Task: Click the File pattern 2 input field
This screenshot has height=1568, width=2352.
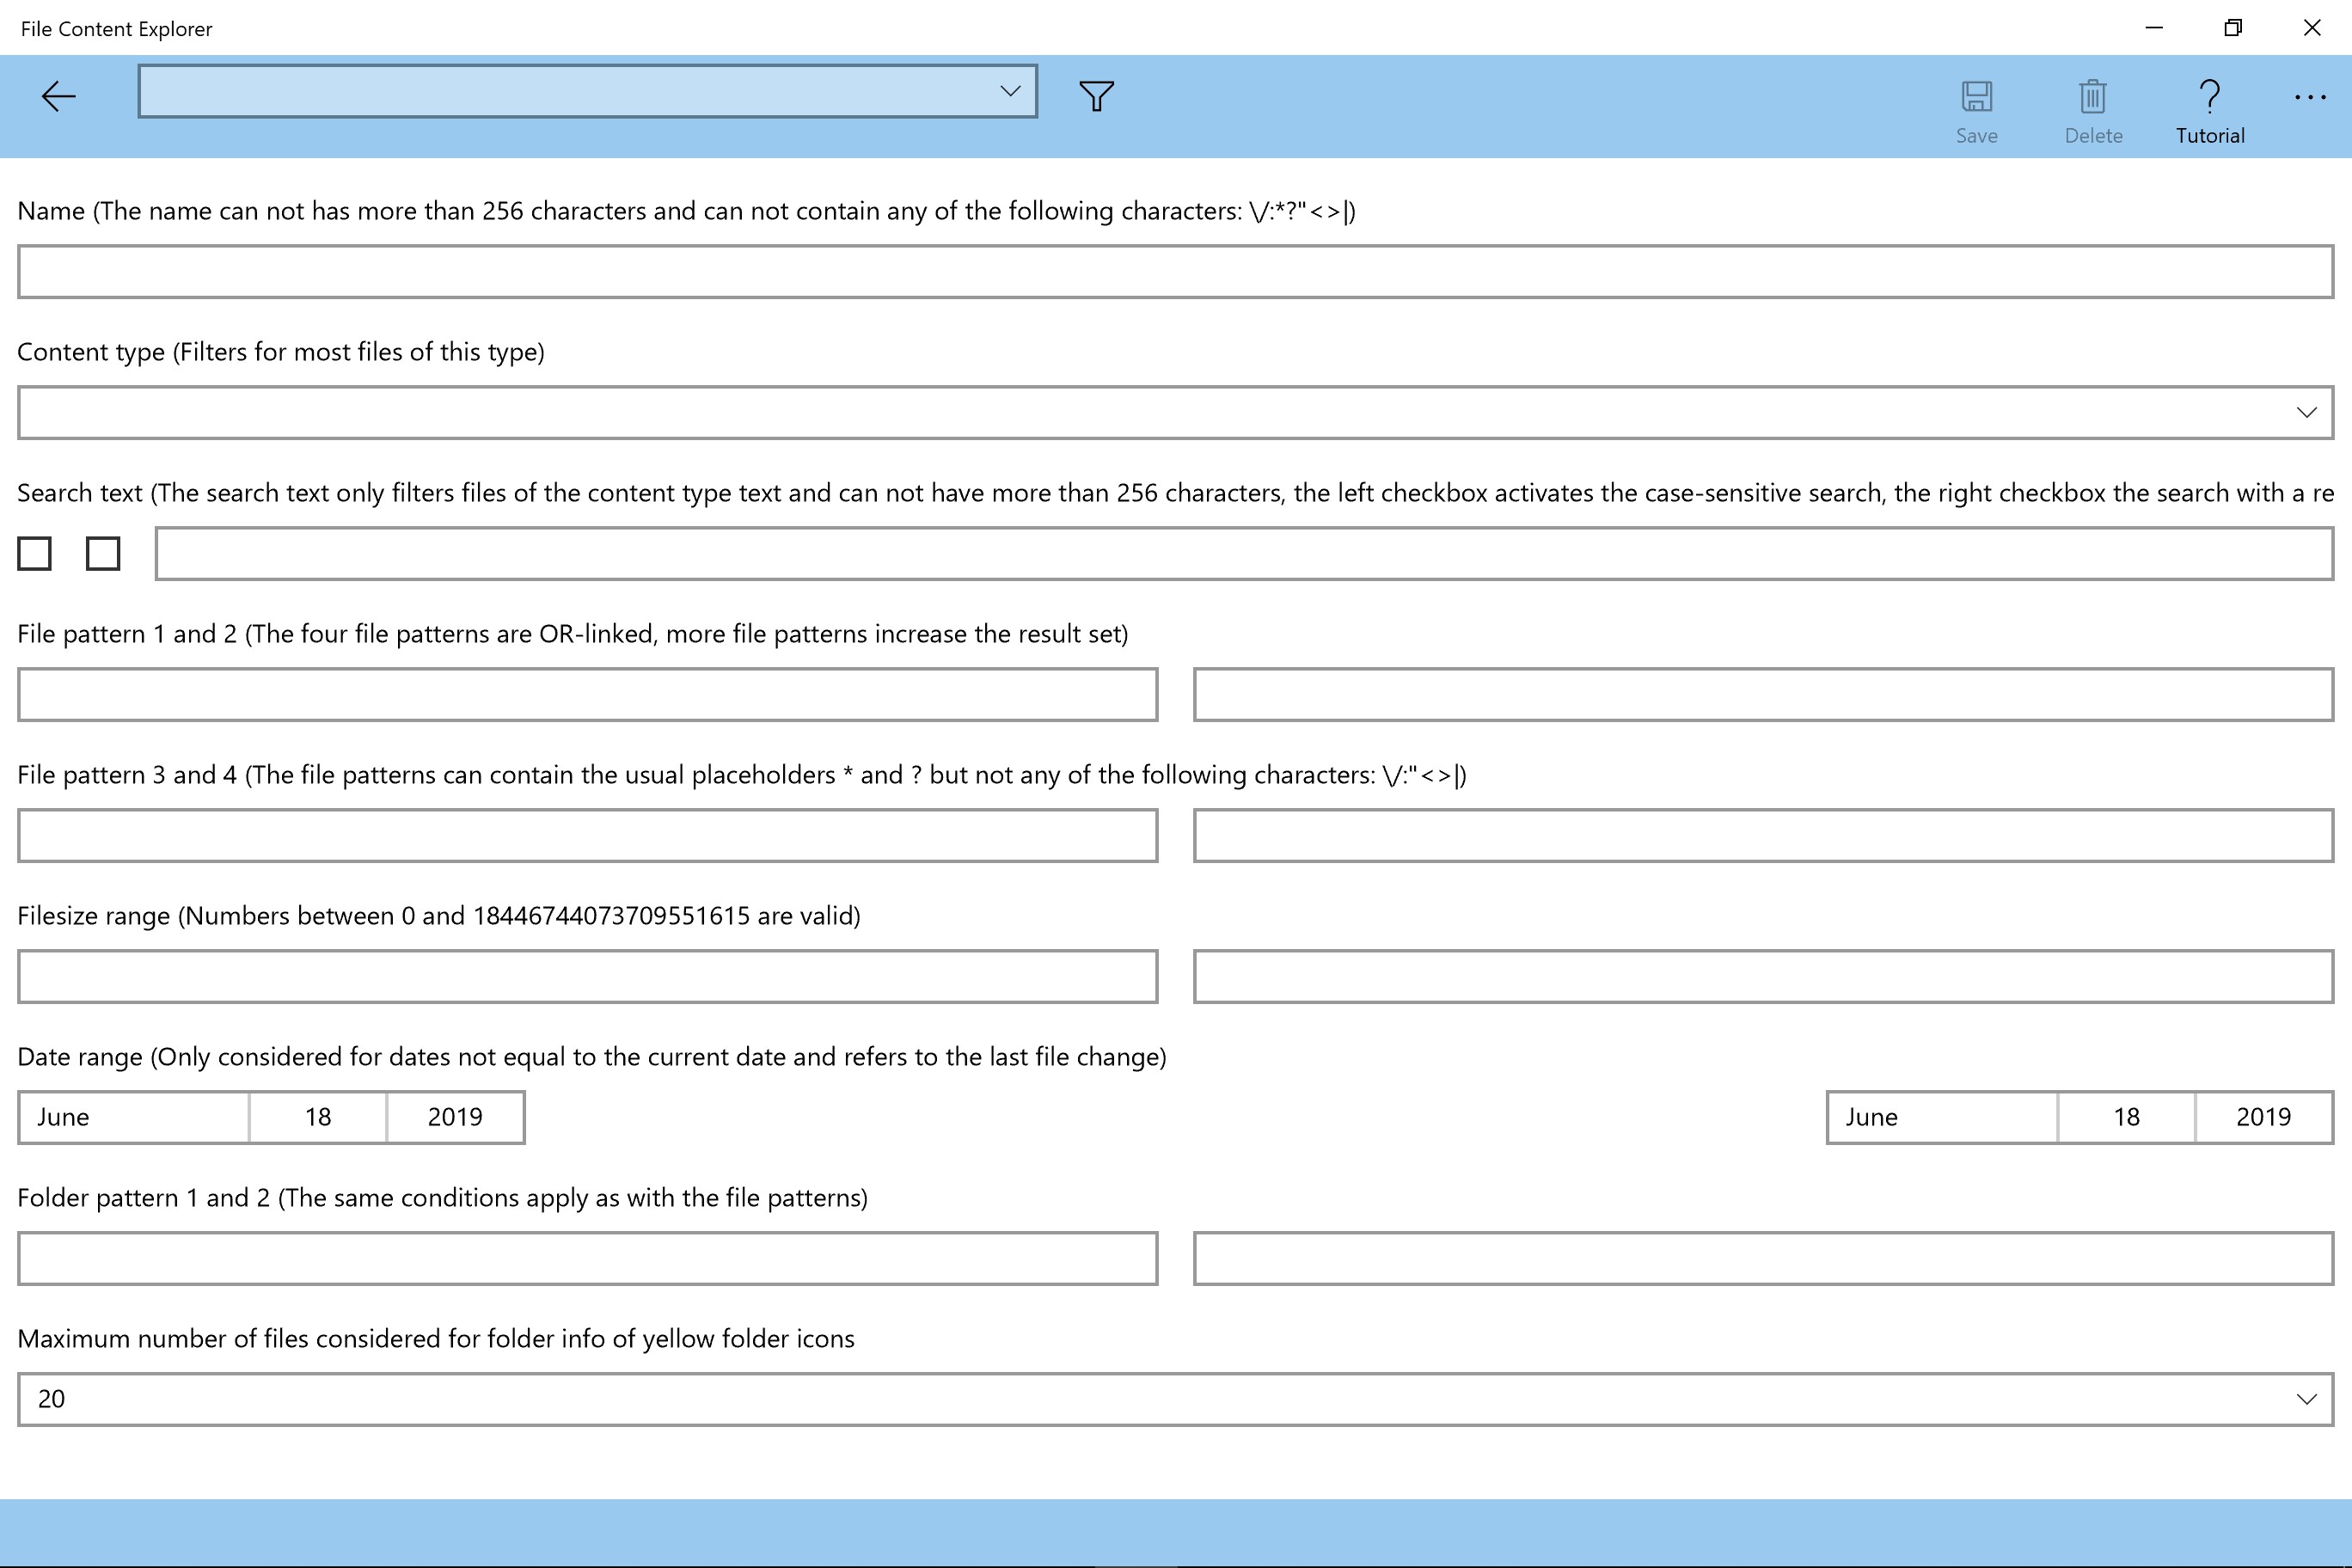Action: point(1762,694)
